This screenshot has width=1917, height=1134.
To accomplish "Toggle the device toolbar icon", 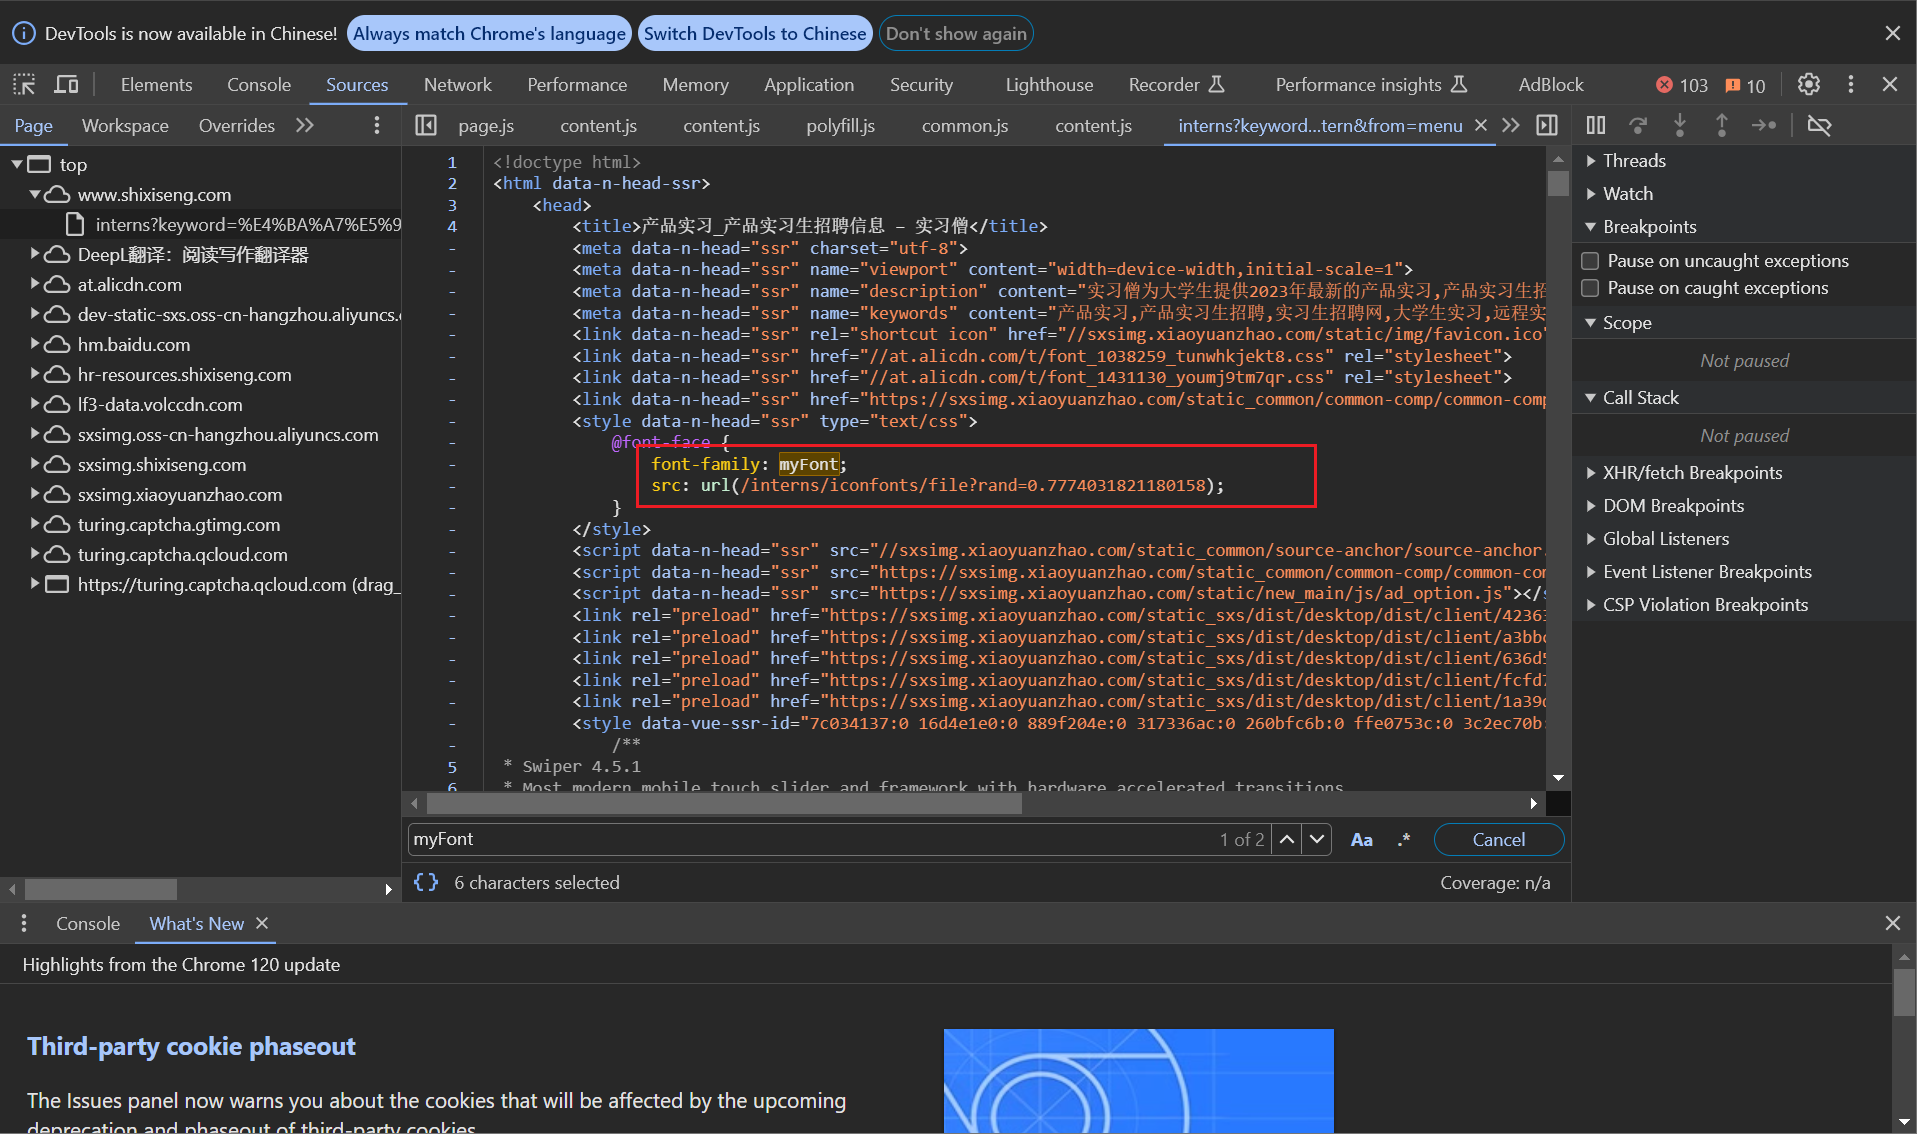I will (66, 85).
